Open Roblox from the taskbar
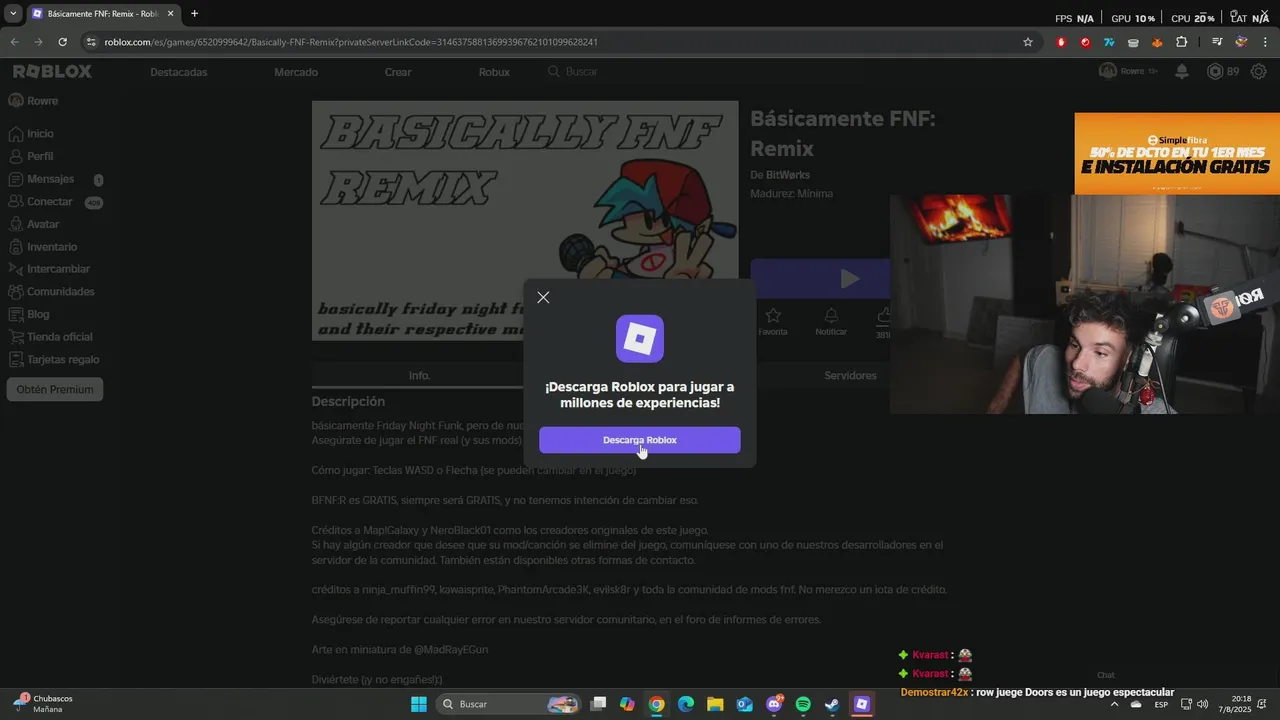 tap(861, 704)
